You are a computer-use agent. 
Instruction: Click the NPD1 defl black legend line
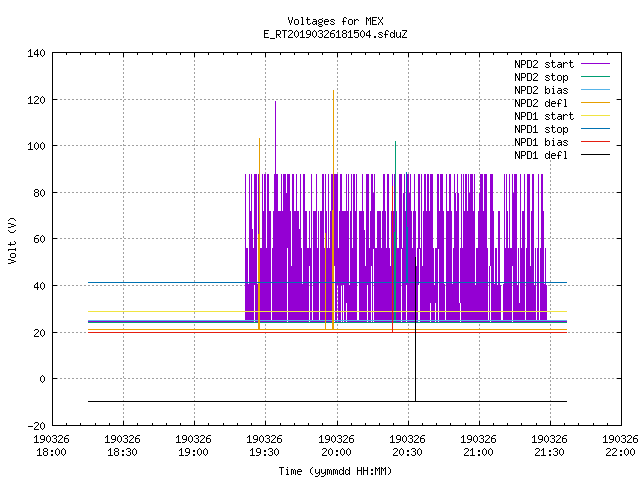pyautogui.click(x=595, y=155)
